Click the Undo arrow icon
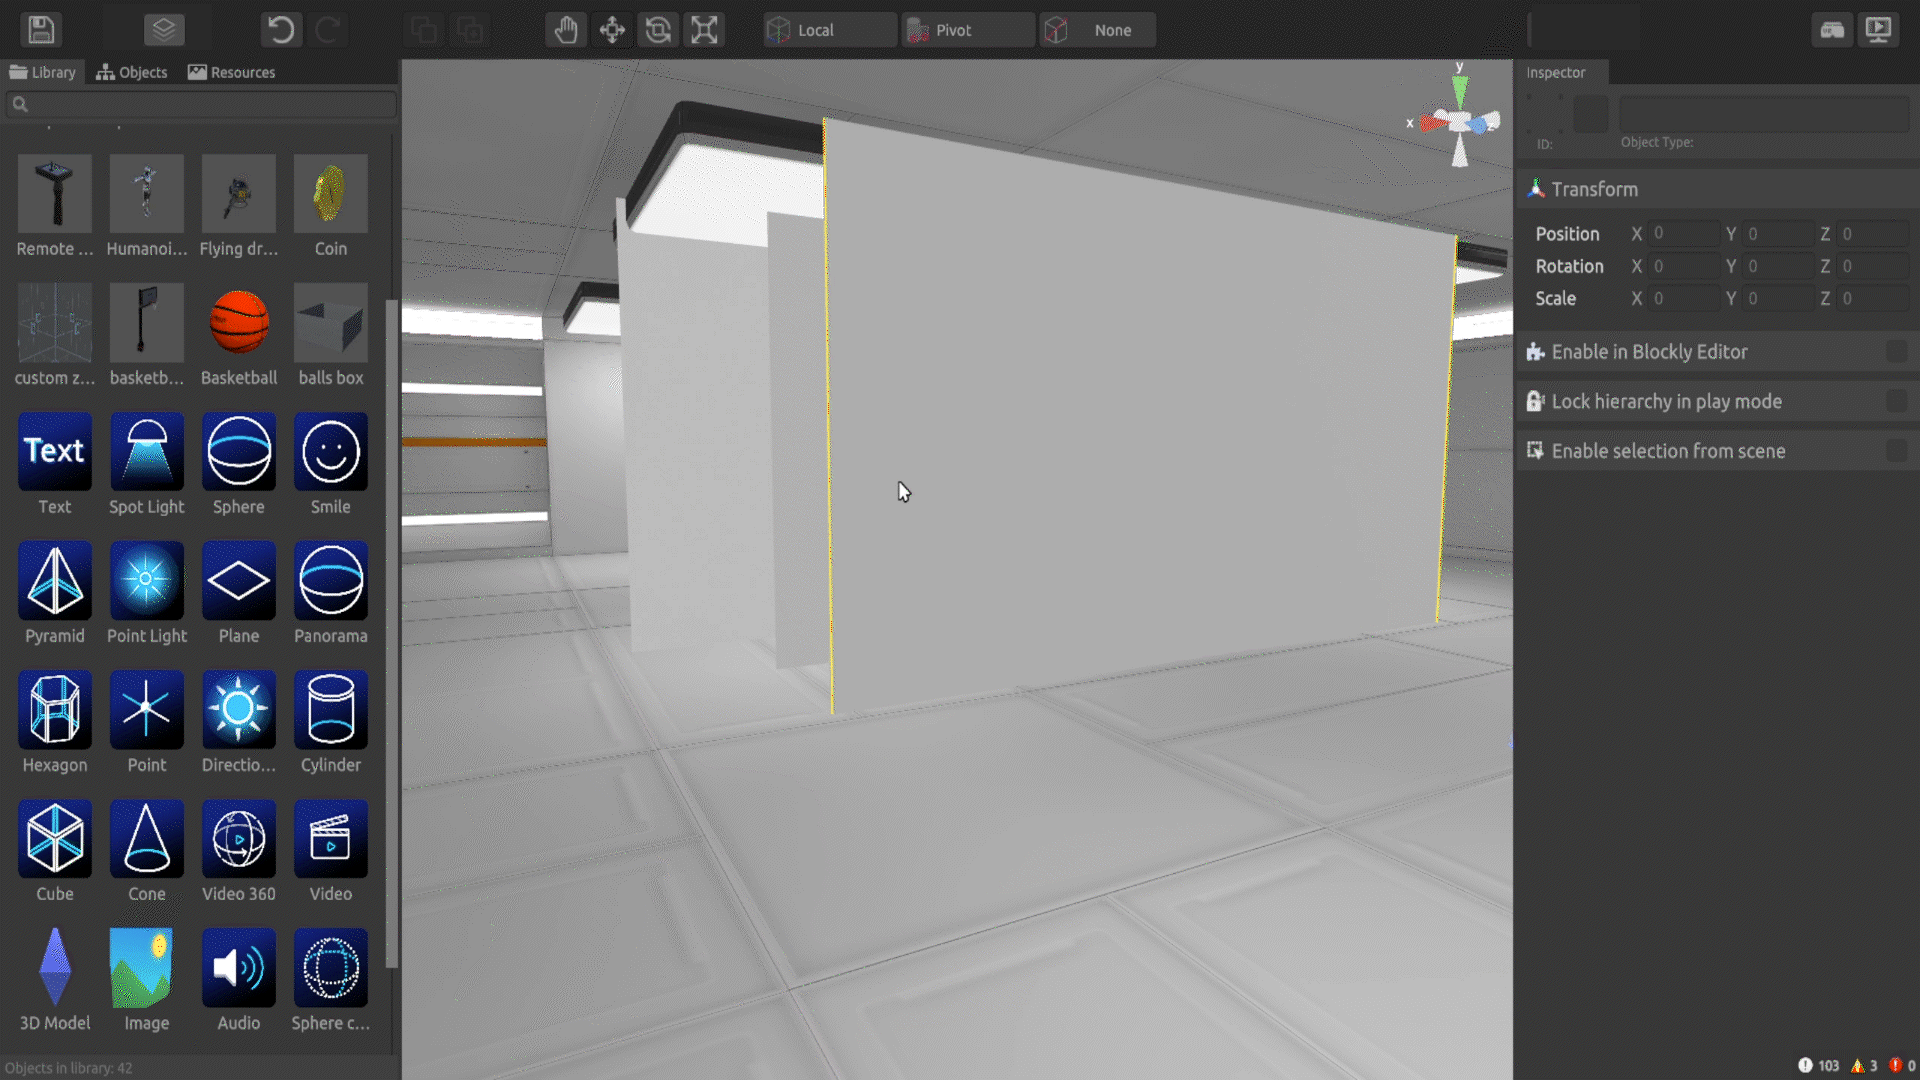1920x1080 pixels. click(x=281, y=30)
